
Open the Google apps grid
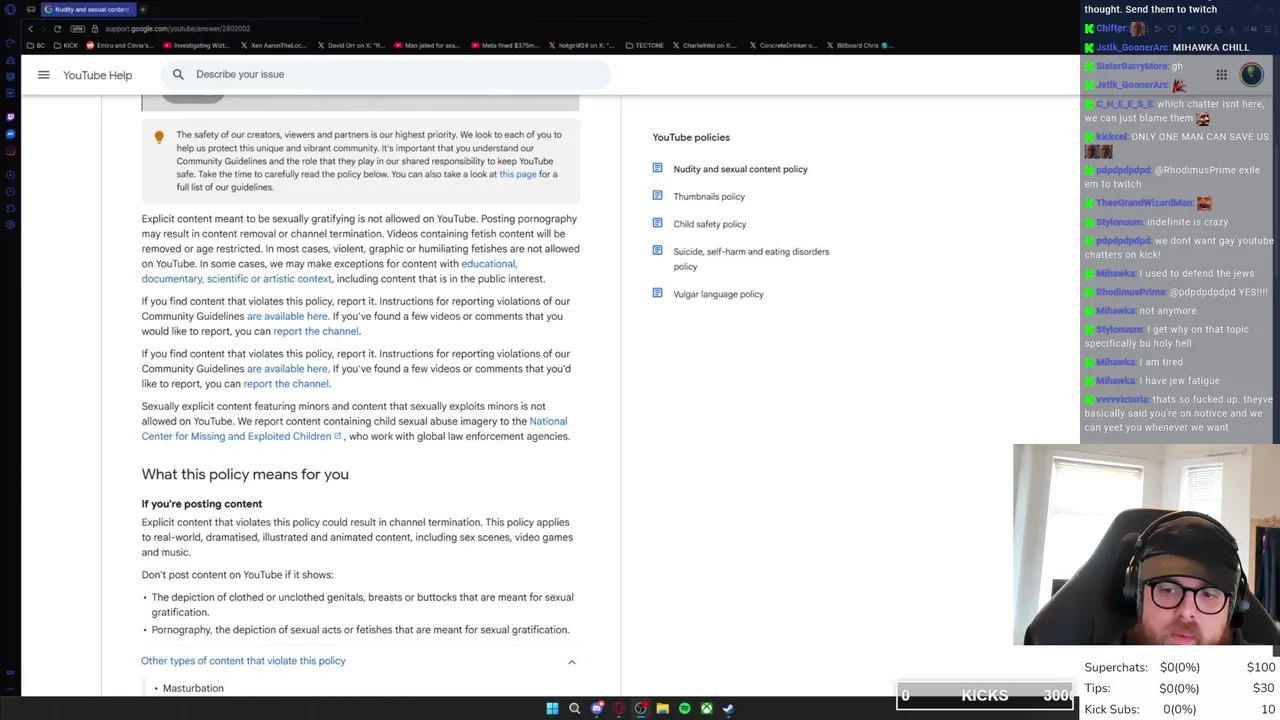tap(1221, 75)
